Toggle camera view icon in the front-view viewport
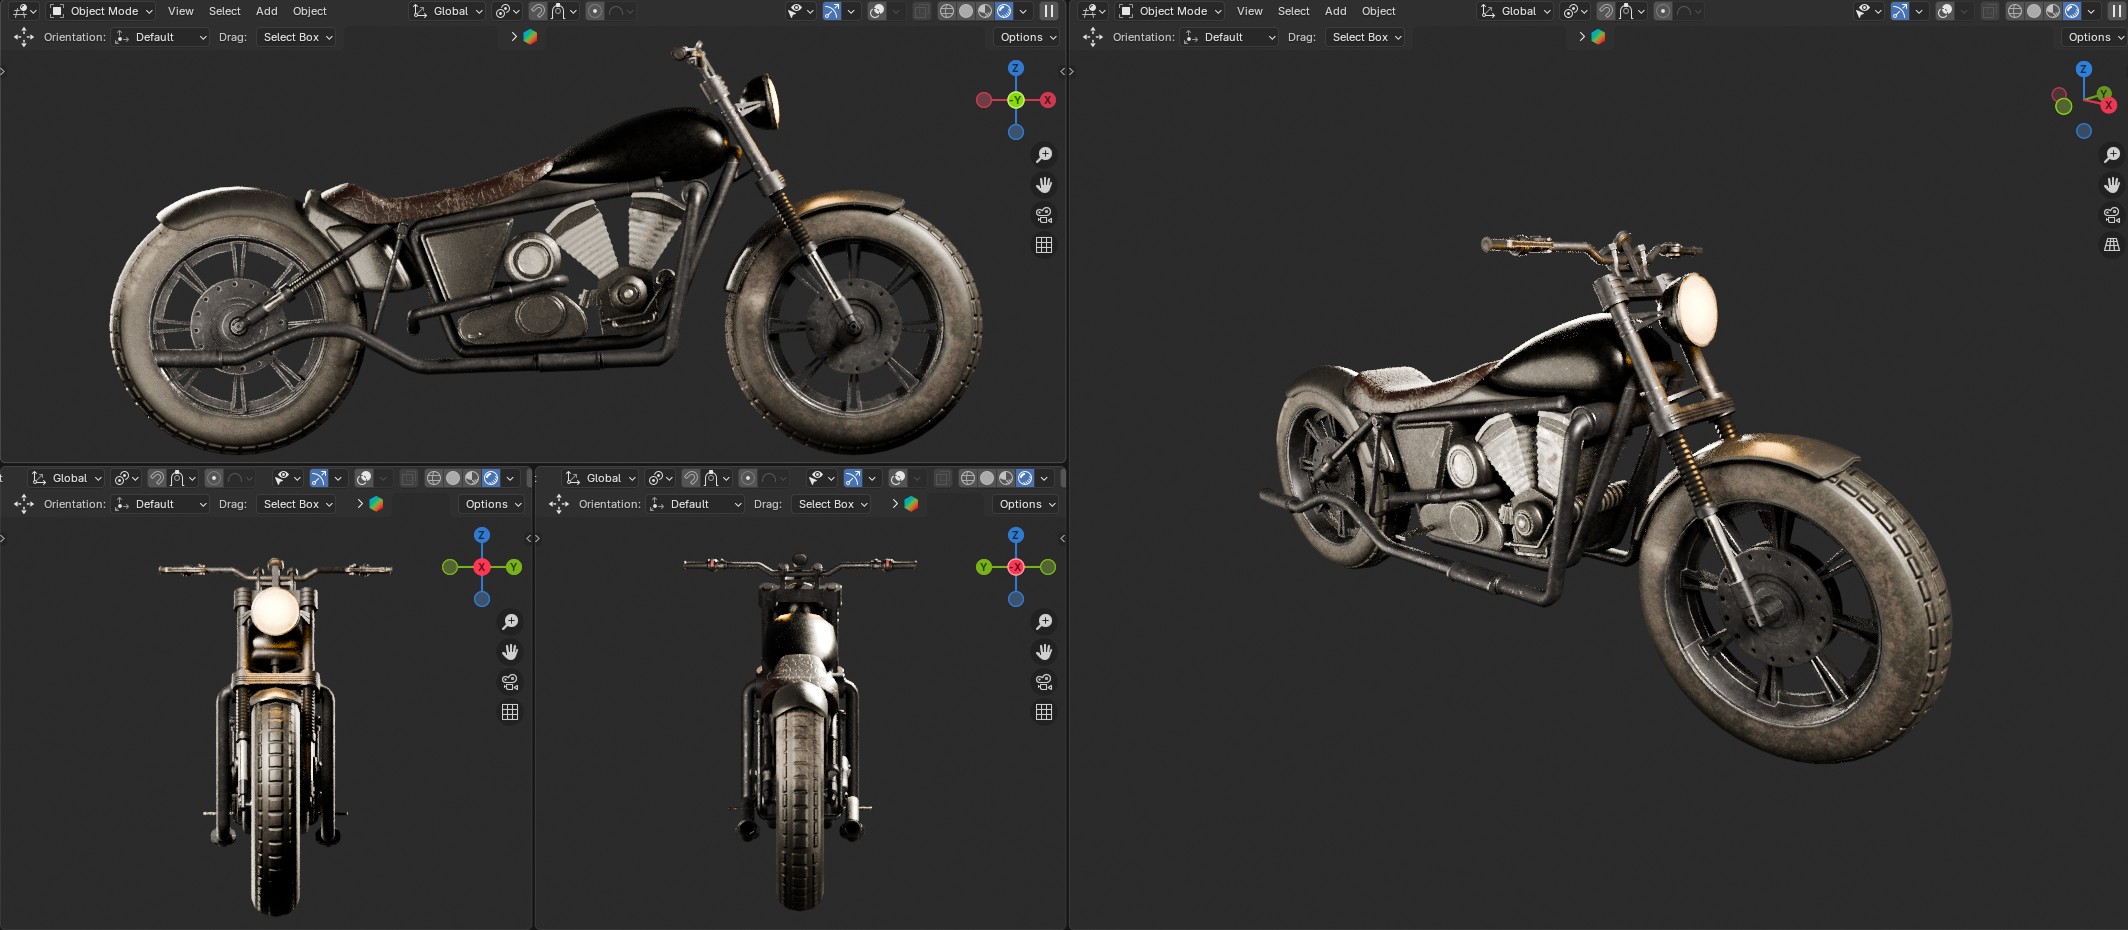 (510, 682)
